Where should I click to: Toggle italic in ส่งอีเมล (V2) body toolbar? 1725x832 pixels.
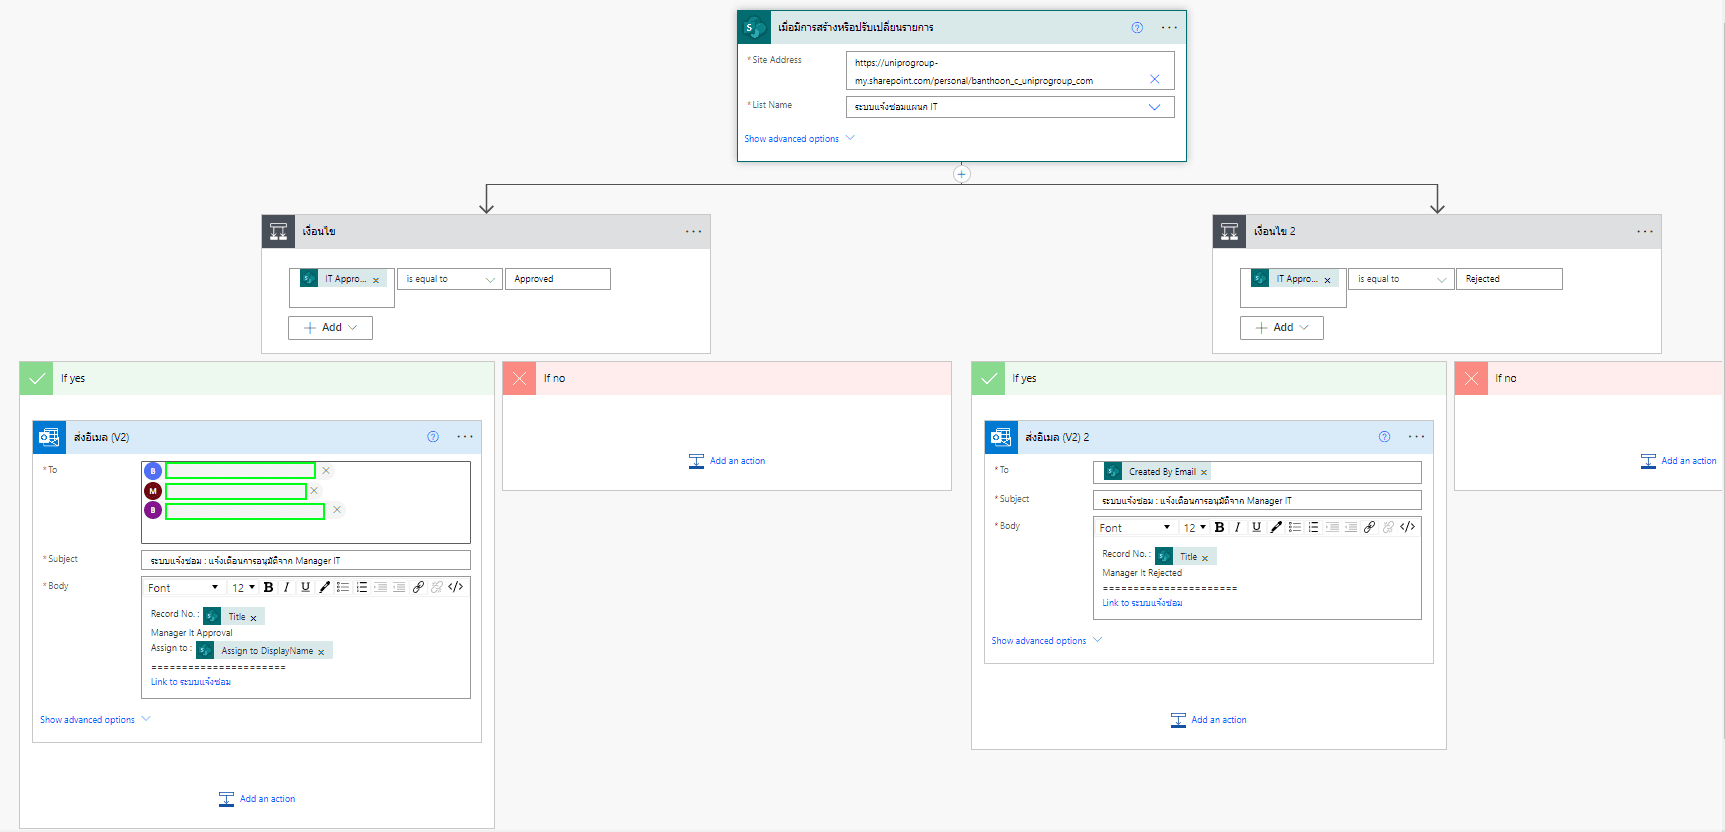pyautogui.click(x=286, y=587)
